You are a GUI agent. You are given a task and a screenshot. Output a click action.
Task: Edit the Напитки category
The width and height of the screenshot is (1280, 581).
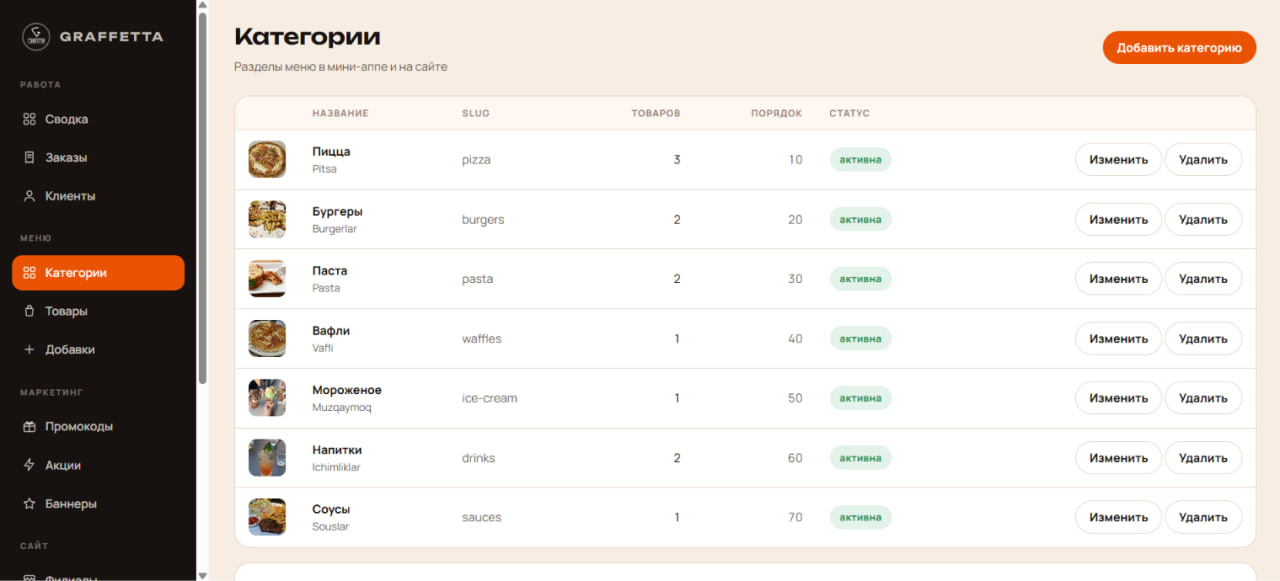pos(1118,458)
